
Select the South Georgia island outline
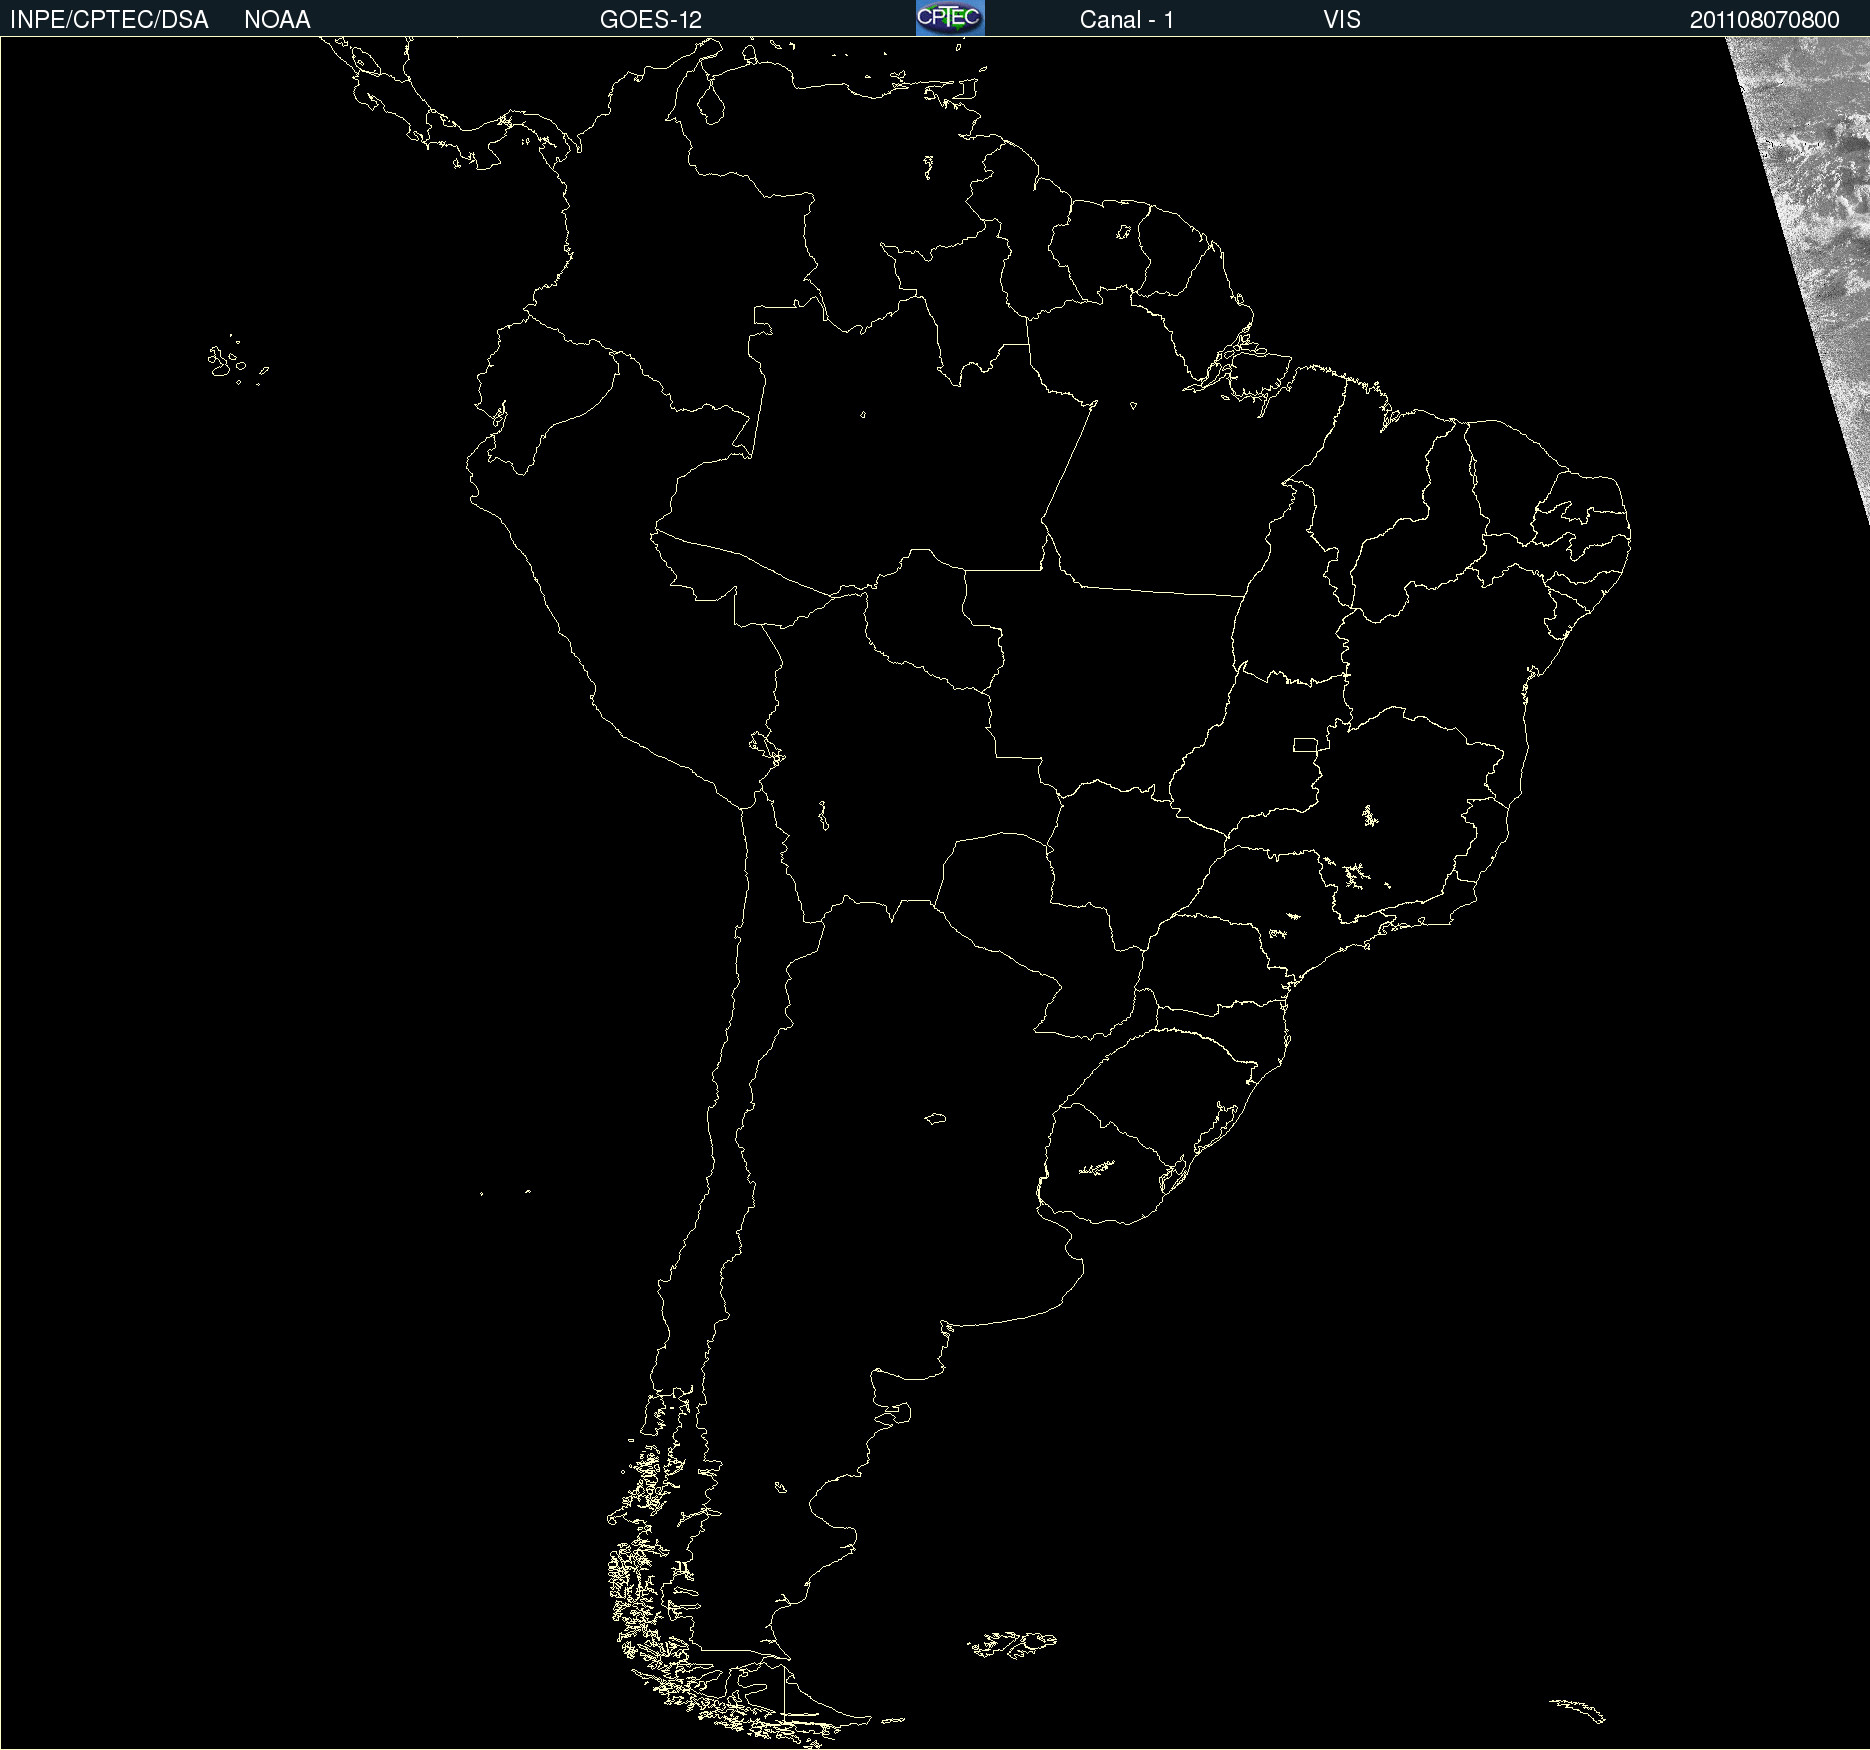tap(1578, 1709)
